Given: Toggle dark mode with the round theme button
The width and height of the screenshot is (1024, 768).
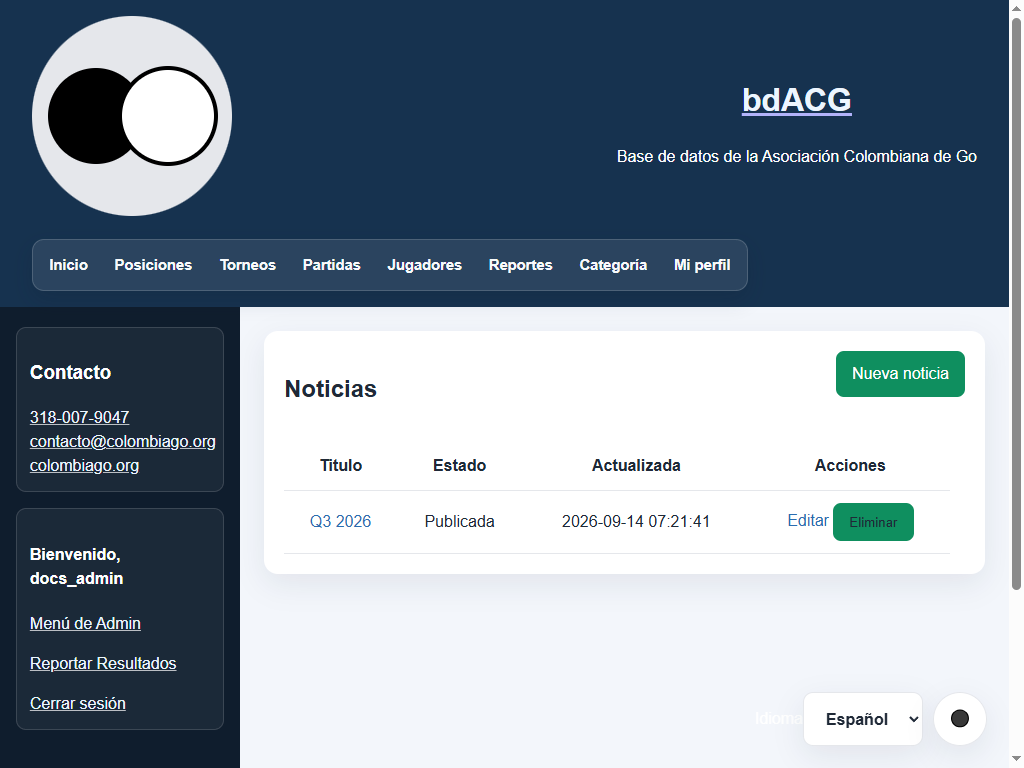Looking at the screenshot, I should point(959,718).
